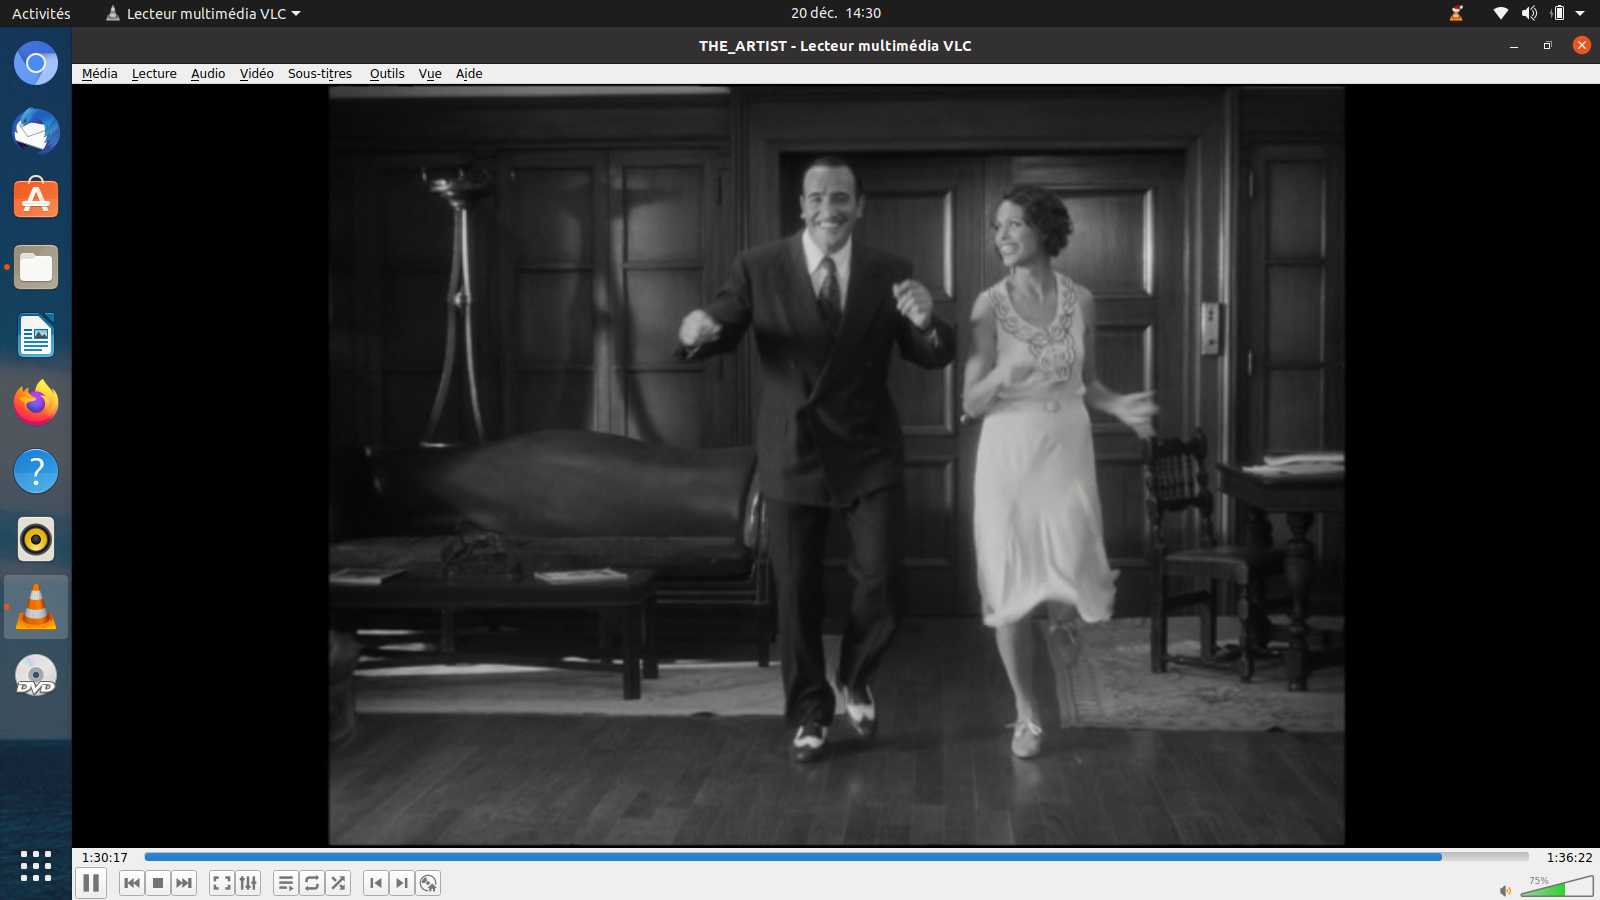Open the Lecture menu
Screen dimensions: 1600x900
tap(154, 74)
